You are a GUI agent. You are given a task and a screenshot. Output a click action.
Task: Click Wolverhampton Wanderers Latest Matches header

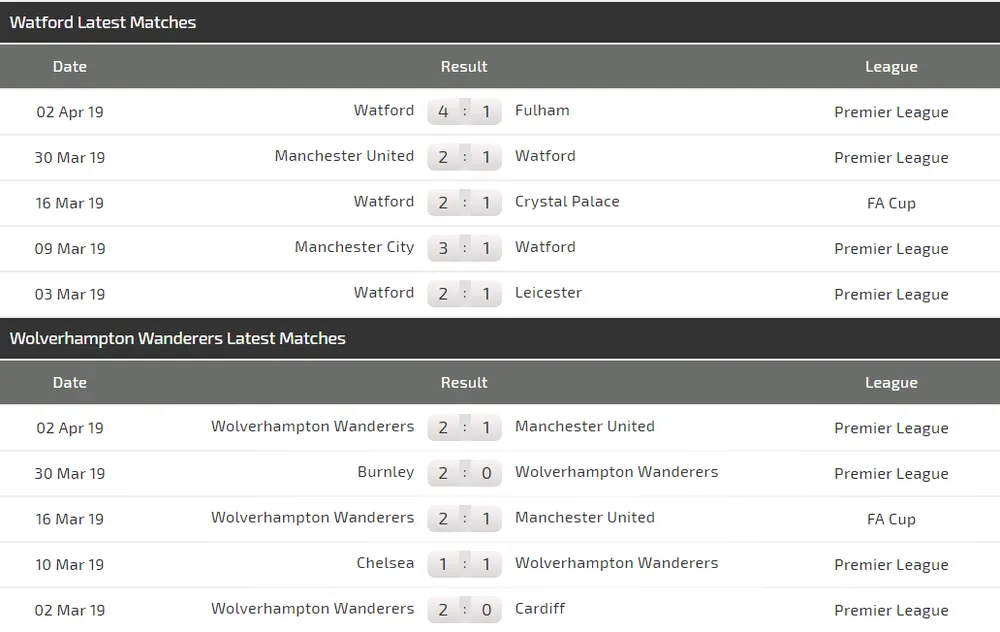(x=178, y=338)
